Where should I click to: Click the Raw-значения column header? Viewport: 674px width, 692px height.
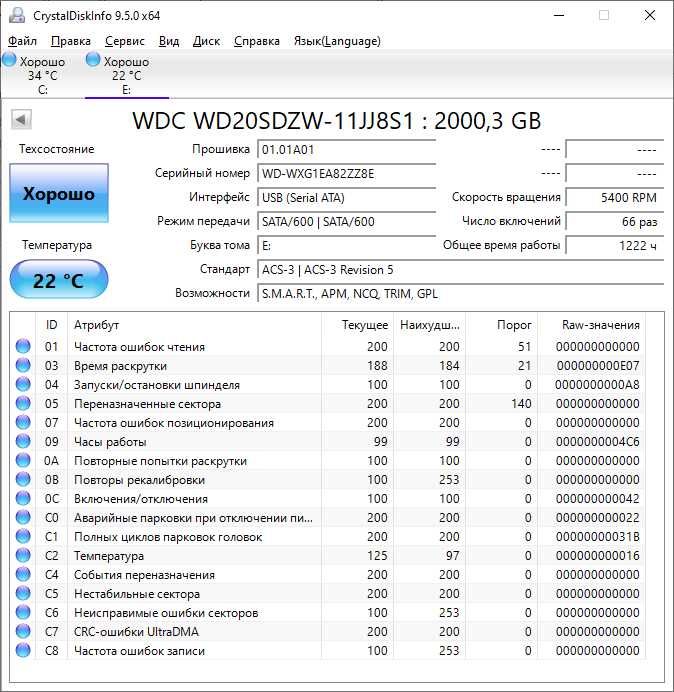tap(591, 325)
